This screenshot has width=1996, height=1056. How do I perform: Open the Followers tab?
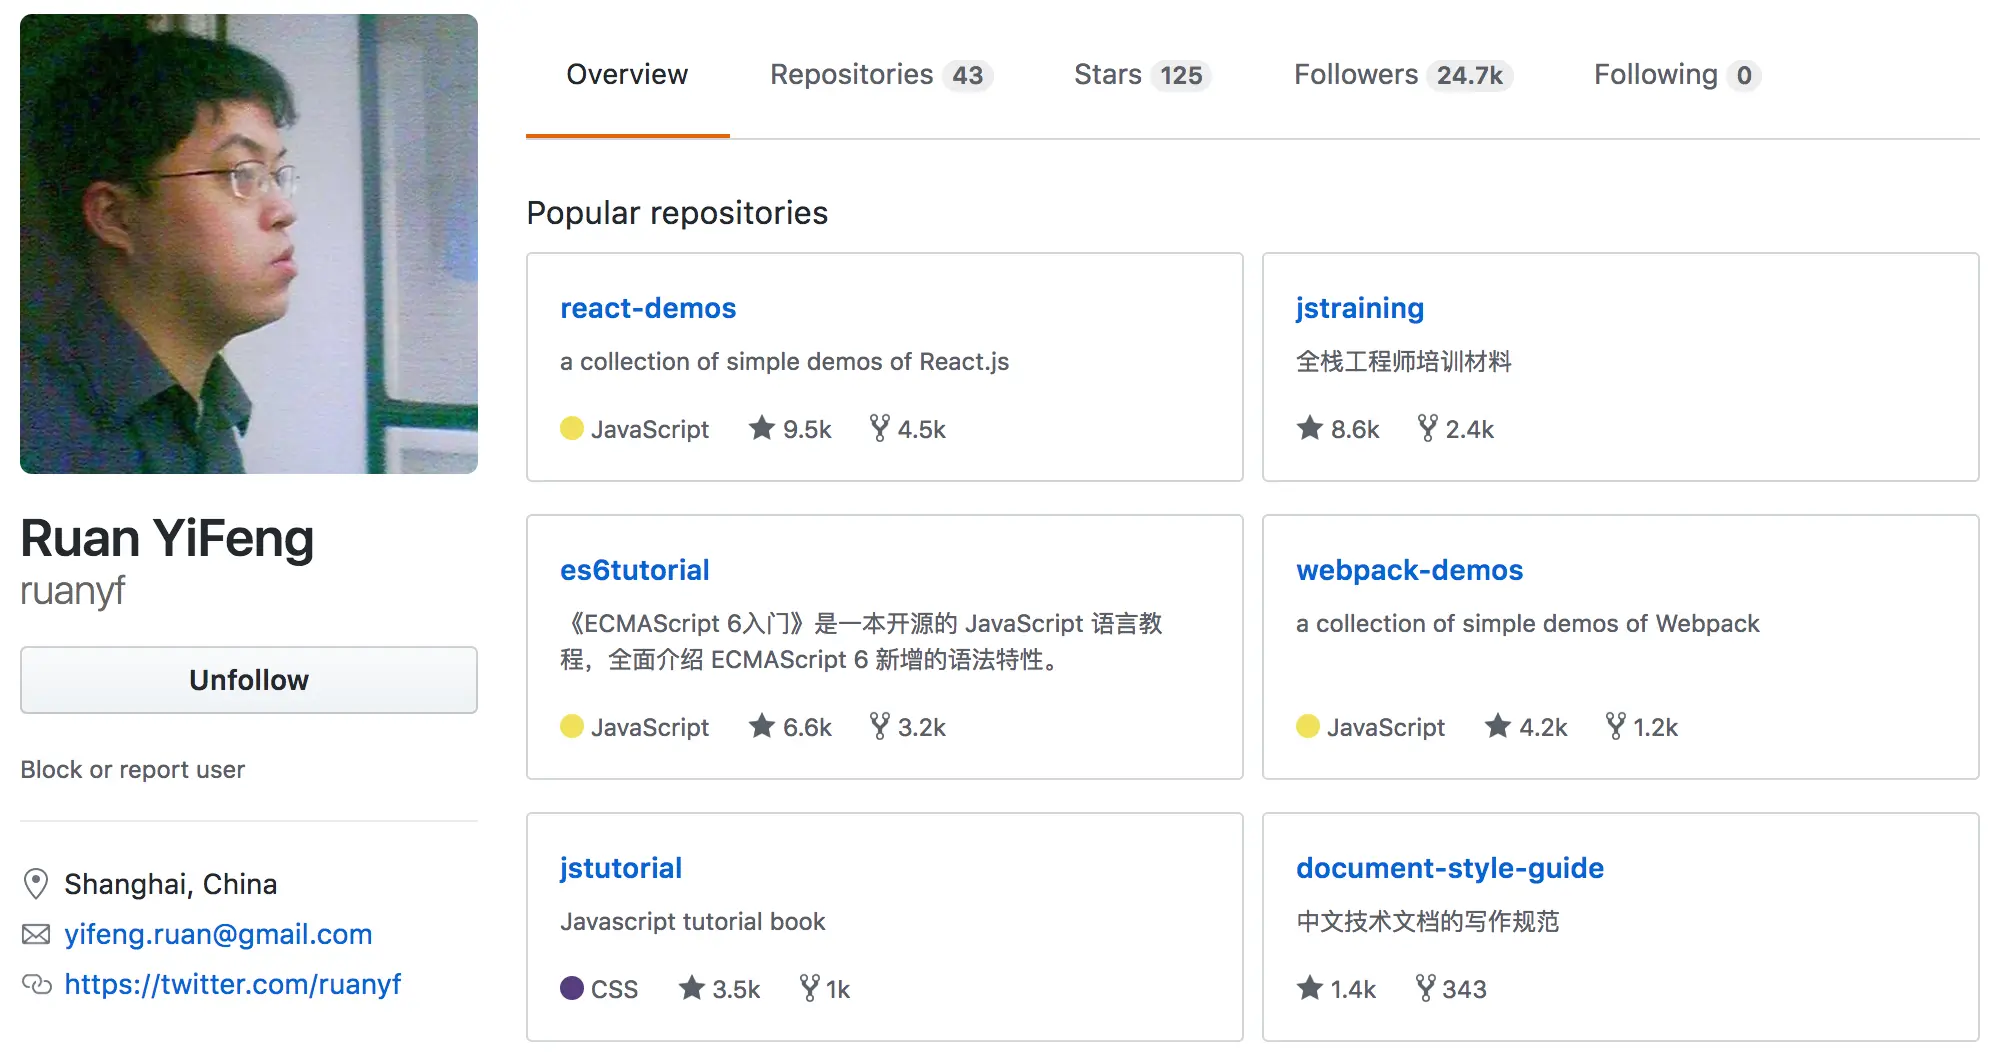click(x=1402, y=75)
